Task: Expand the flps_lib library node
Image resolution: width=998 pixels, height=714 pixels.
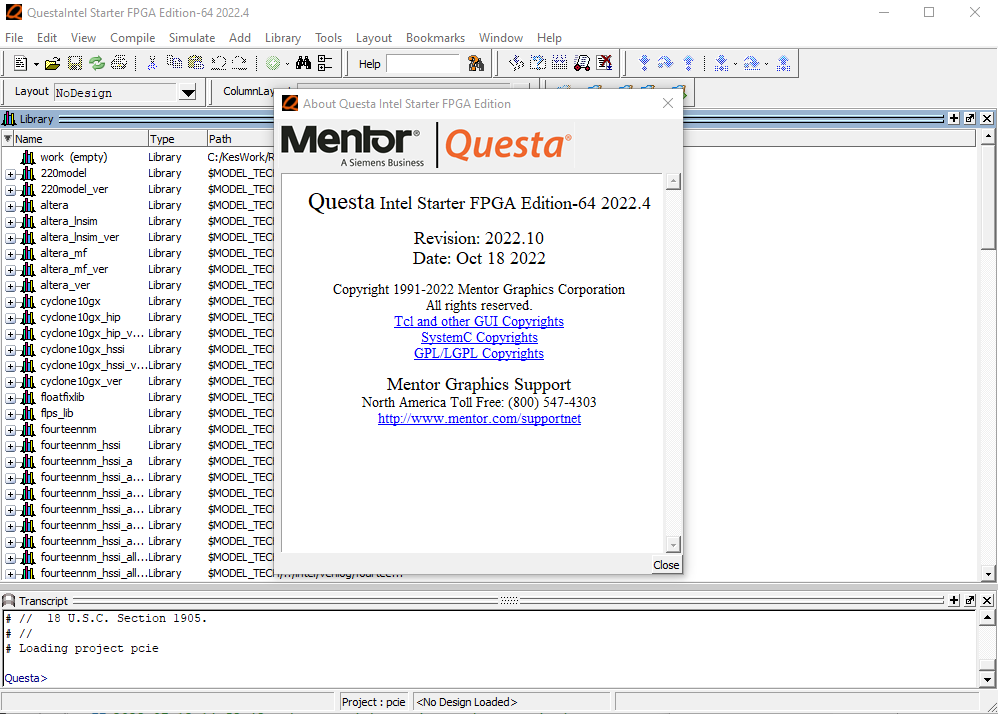Action: coord(11,414)
